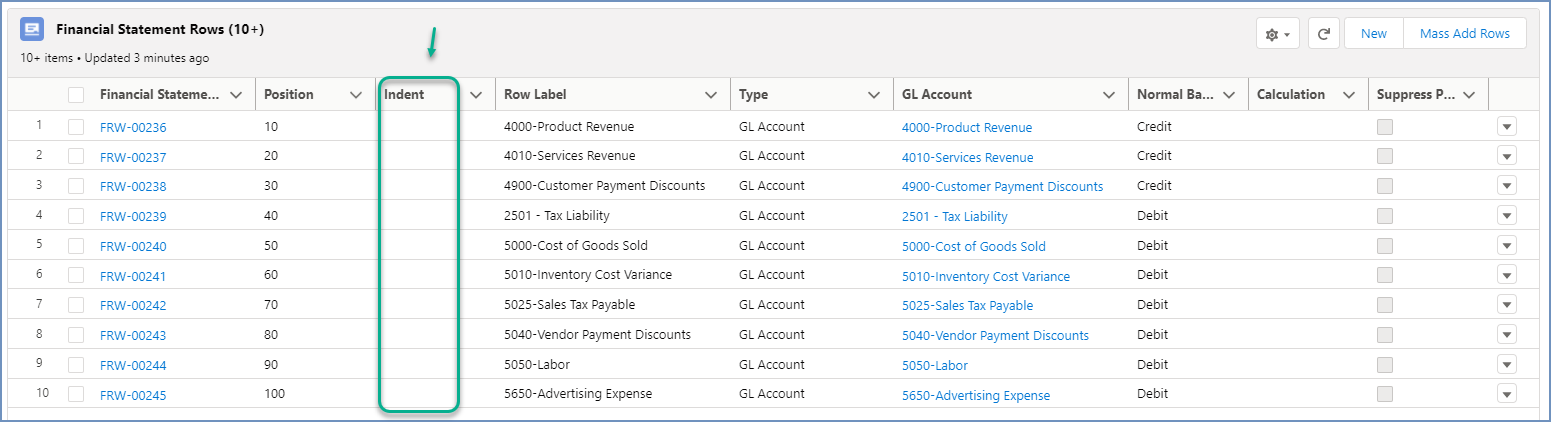
Task: Click the Mass Add Rows button
Action: [x=1464, y=34]
